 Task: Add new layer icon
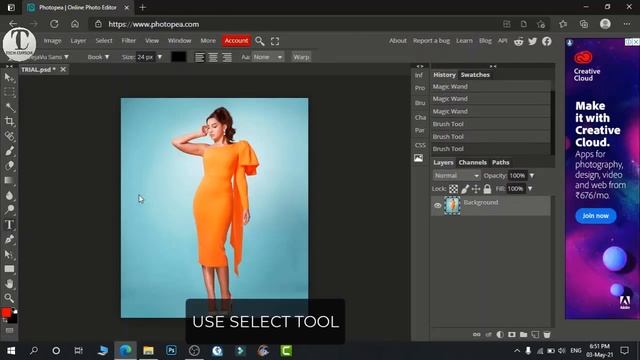pyautogui.click(x=535, y=335)
